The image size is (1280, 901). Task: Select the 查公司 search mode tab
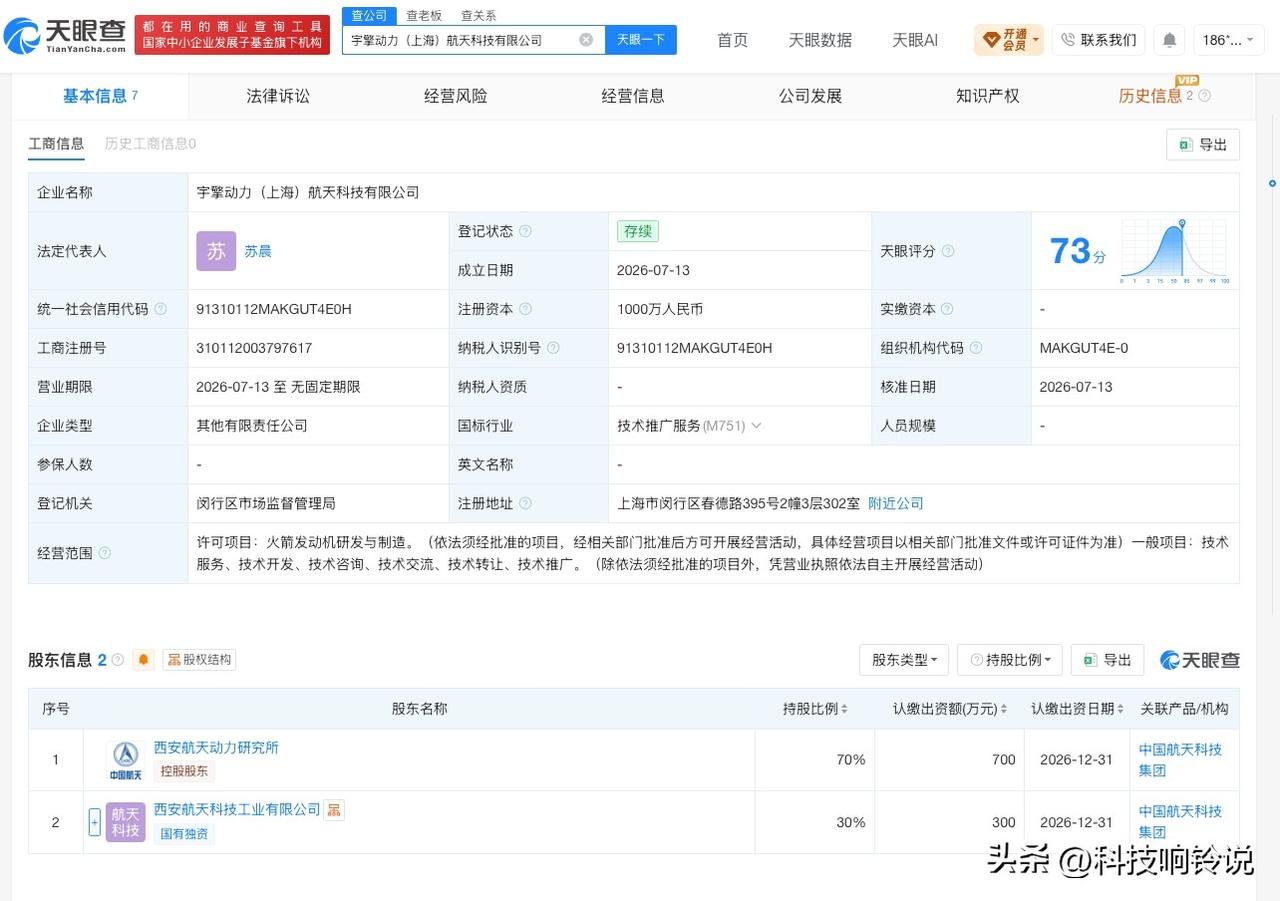pyautogui.click(x=369, y=15)
